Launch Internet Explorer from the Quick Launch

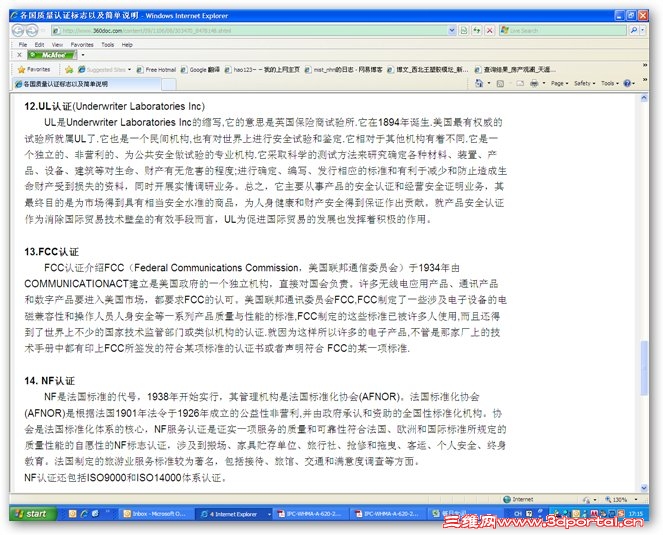[x=84, y=513]
